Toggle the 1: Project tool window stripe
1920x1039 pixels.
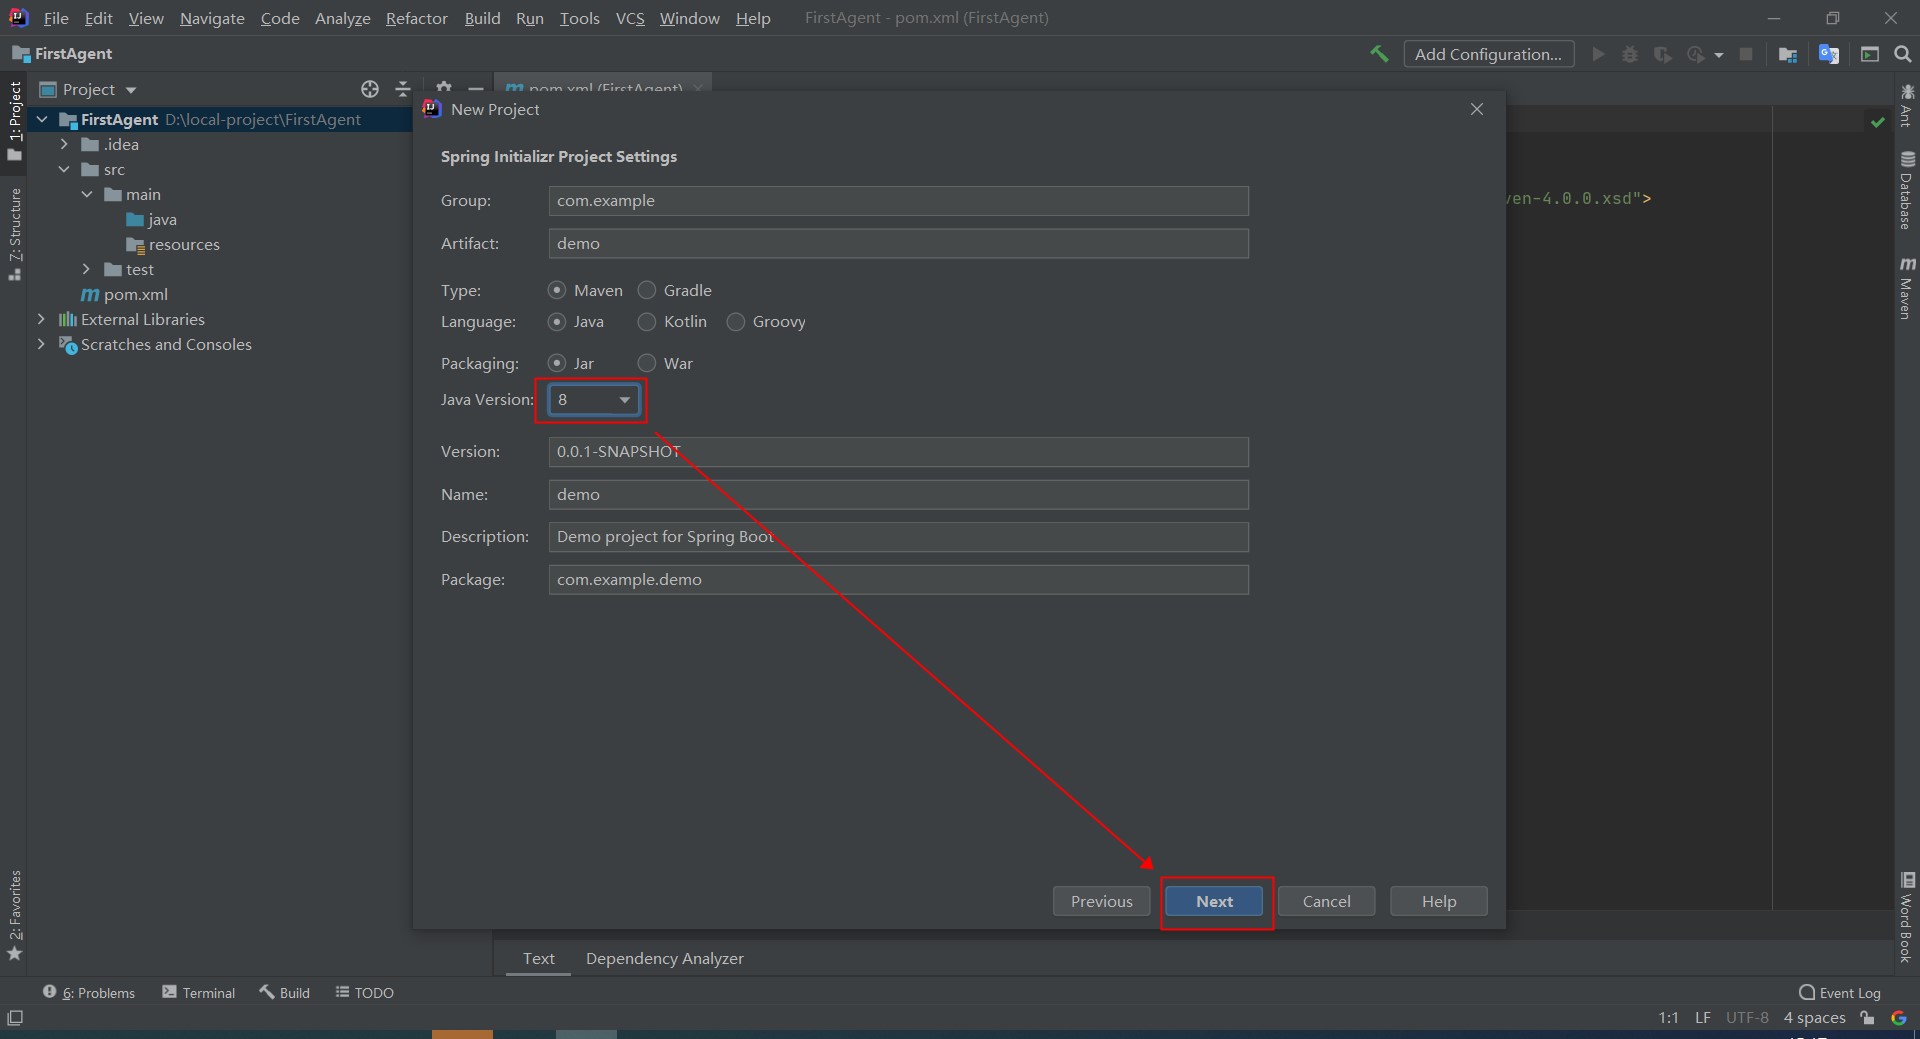[x=14, y=120]
